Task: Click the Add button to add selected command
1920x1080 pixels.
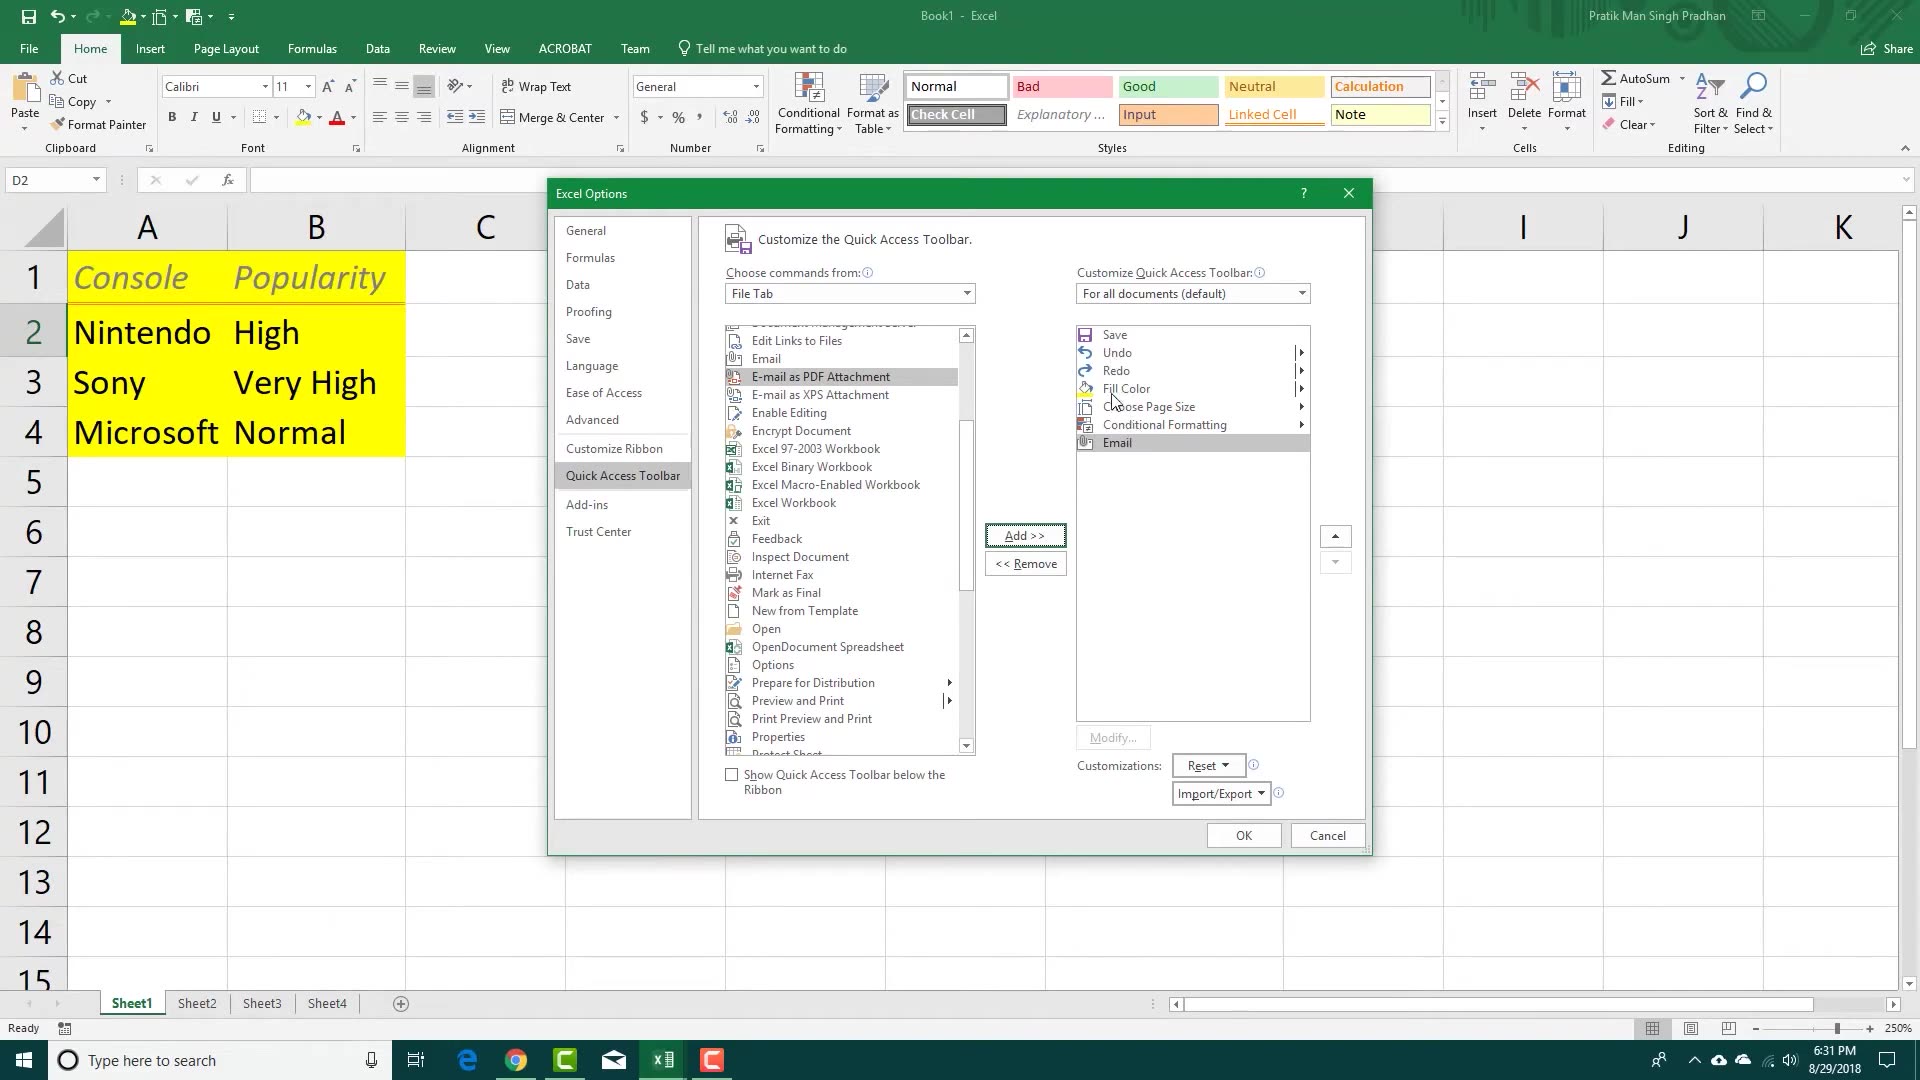Action: [x=1025, y=535]
